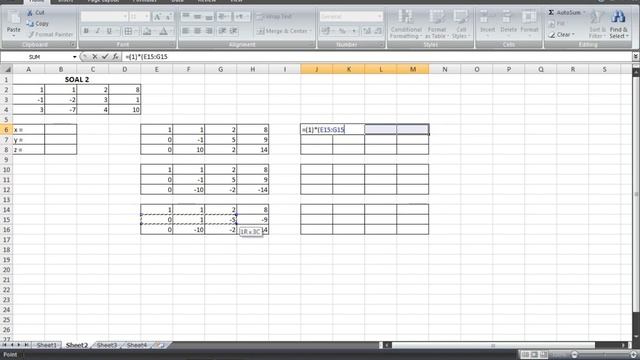Toggle Bold formatting

(86, 31)
